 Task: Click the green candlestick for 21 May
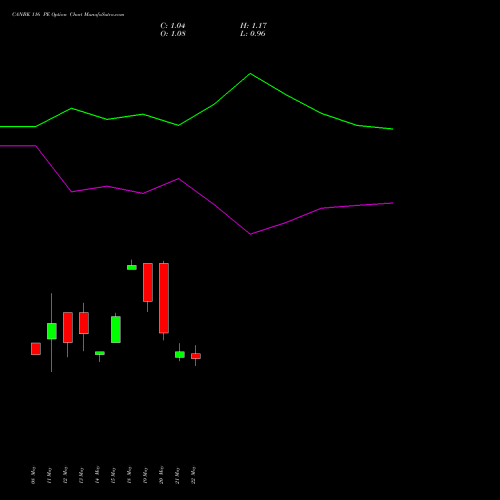180,355
